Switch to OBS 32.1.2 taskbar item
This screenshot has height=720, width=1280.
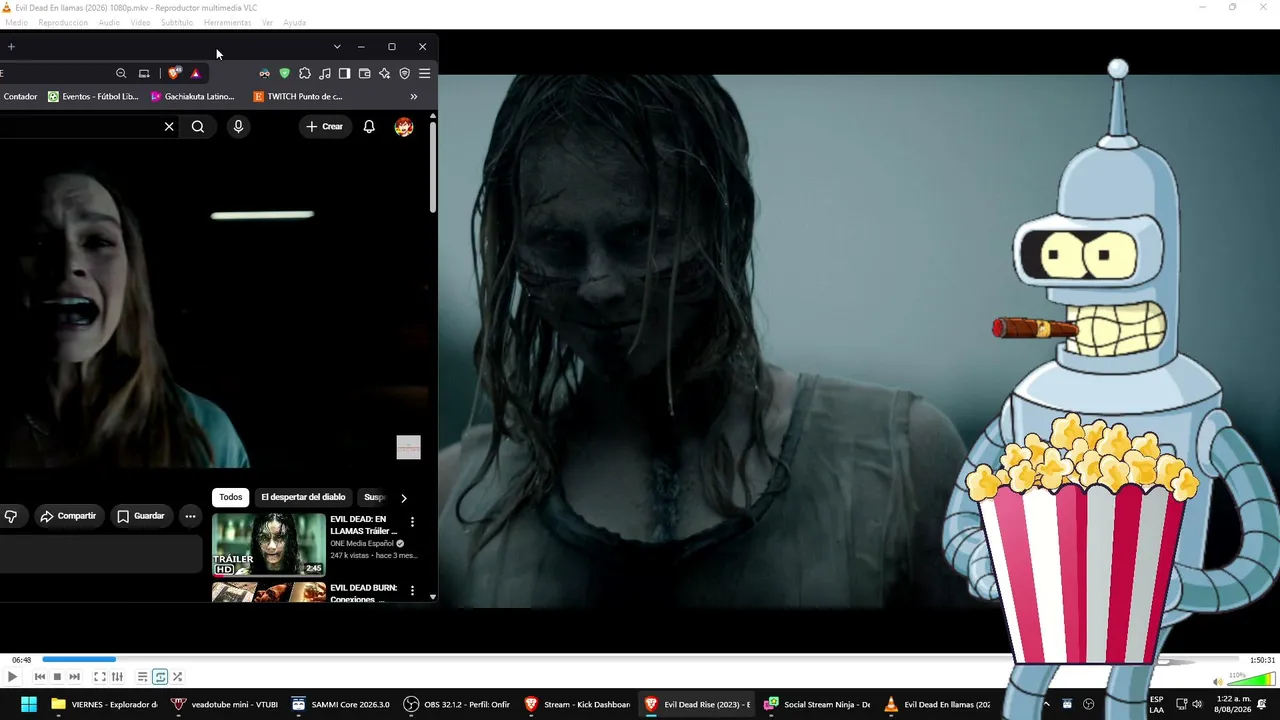pos(457,704)
